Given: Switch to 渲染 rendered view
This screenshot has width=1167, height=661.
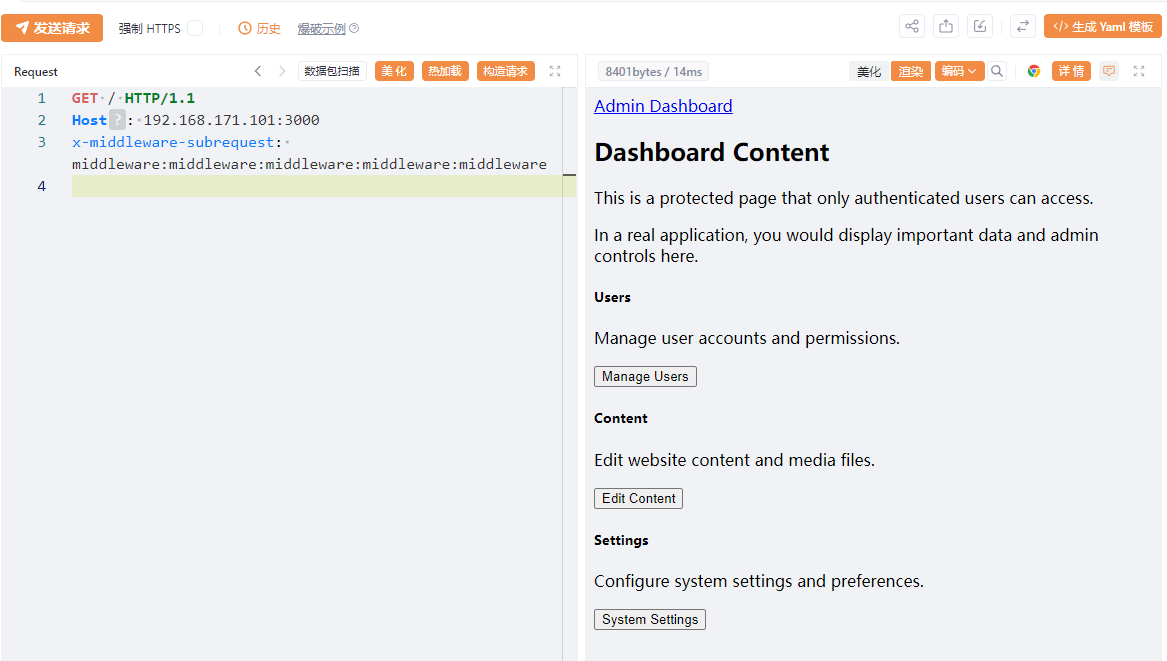Looking at the screenshot, I should [910, 71].
